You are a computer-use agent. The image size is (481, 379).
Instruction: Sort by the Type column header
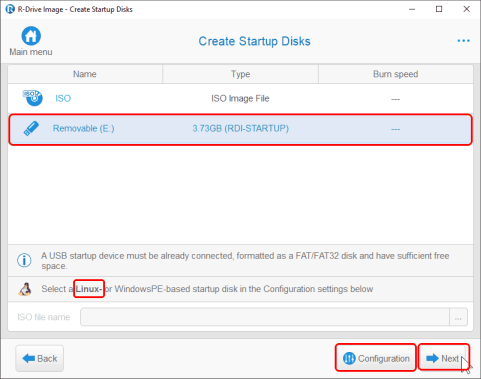click(240, 74)
